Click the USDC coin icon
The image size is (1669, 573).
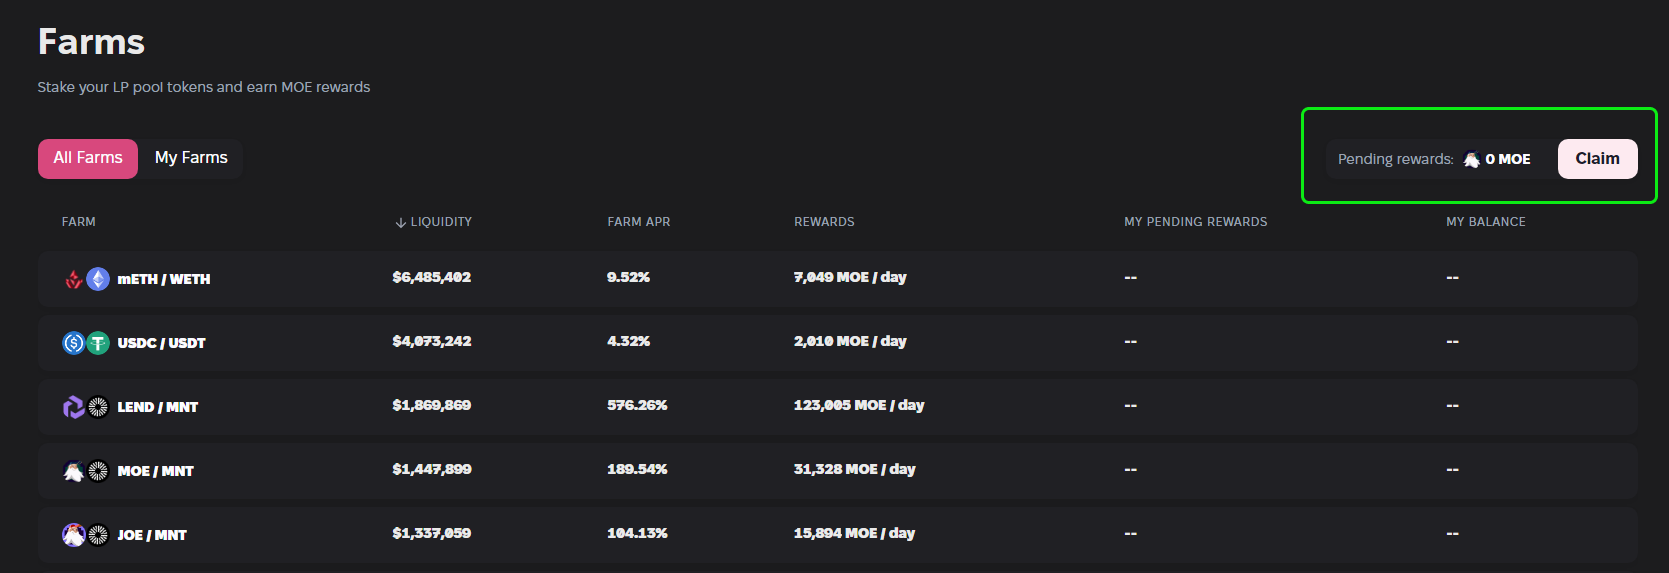(x=73, y=343)
